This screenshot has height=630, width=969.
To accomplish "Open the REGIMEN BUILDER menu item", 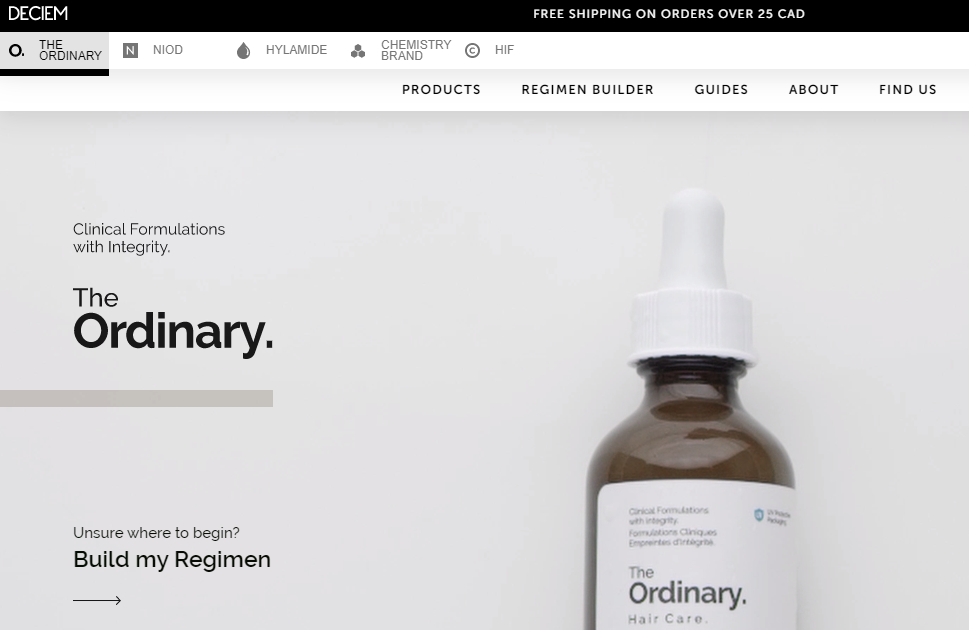I will point(588,90).
